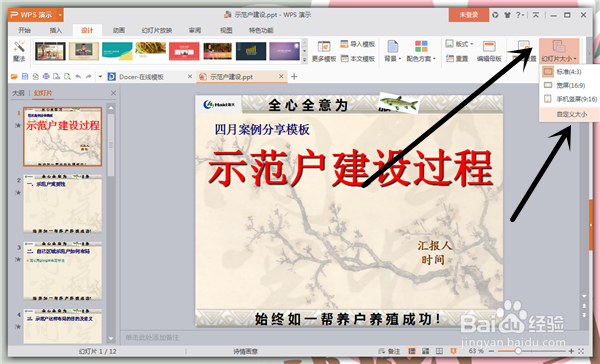Close the Docer-在线模板 tab

point(190,77)
